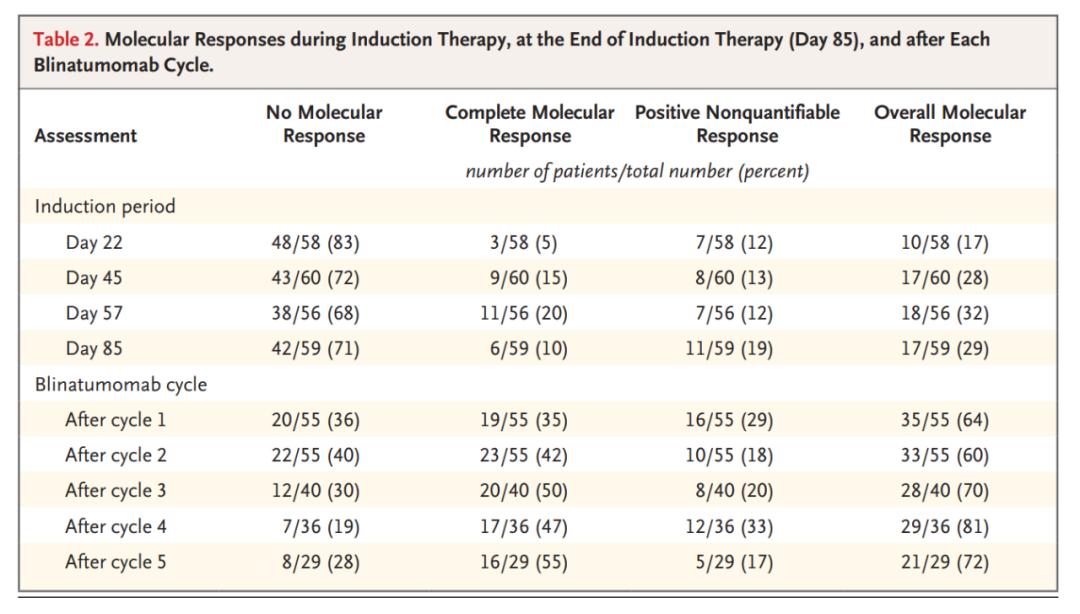Select the Blinatumomab cycle section label

pos(120,385)
